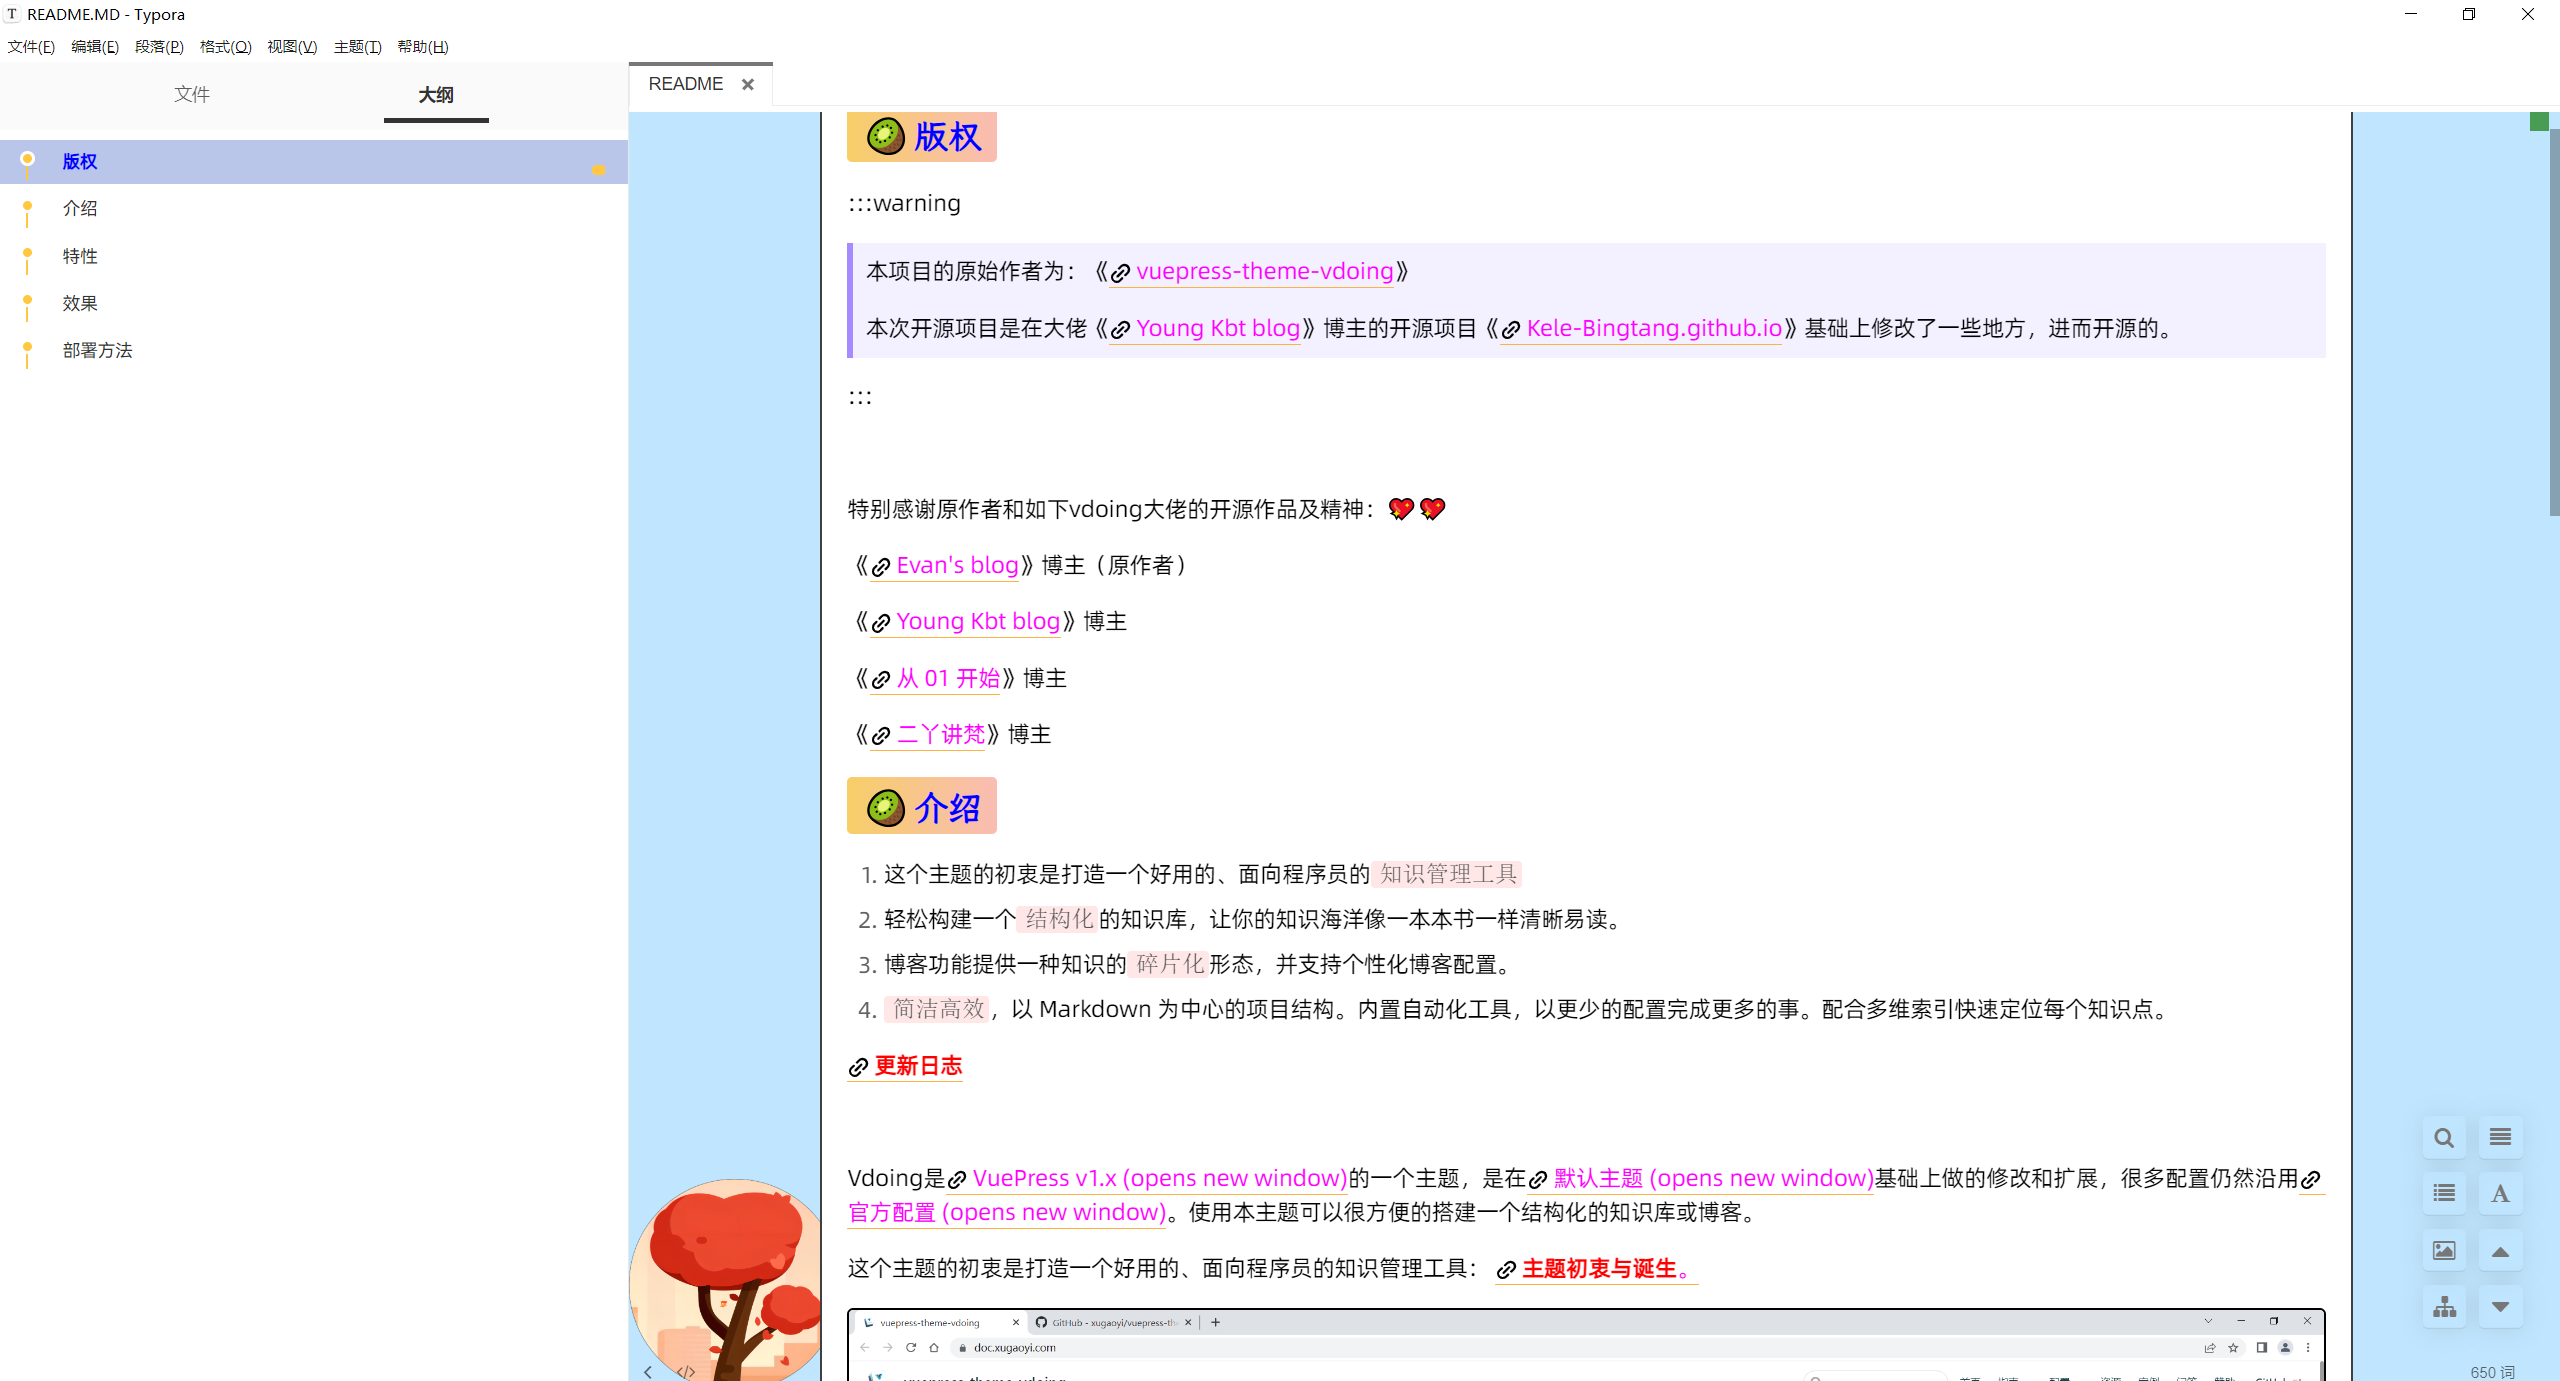
Task: Open the 主题(T) menu
Action: coord(357,47)
